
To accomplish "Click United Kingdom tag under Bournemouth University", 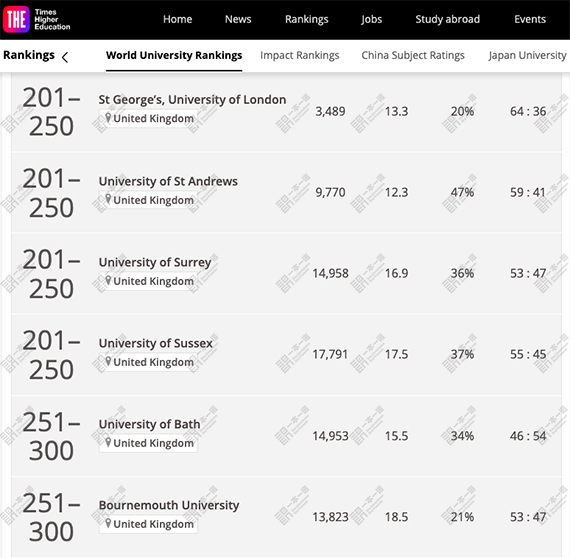I will click(148, 524).
